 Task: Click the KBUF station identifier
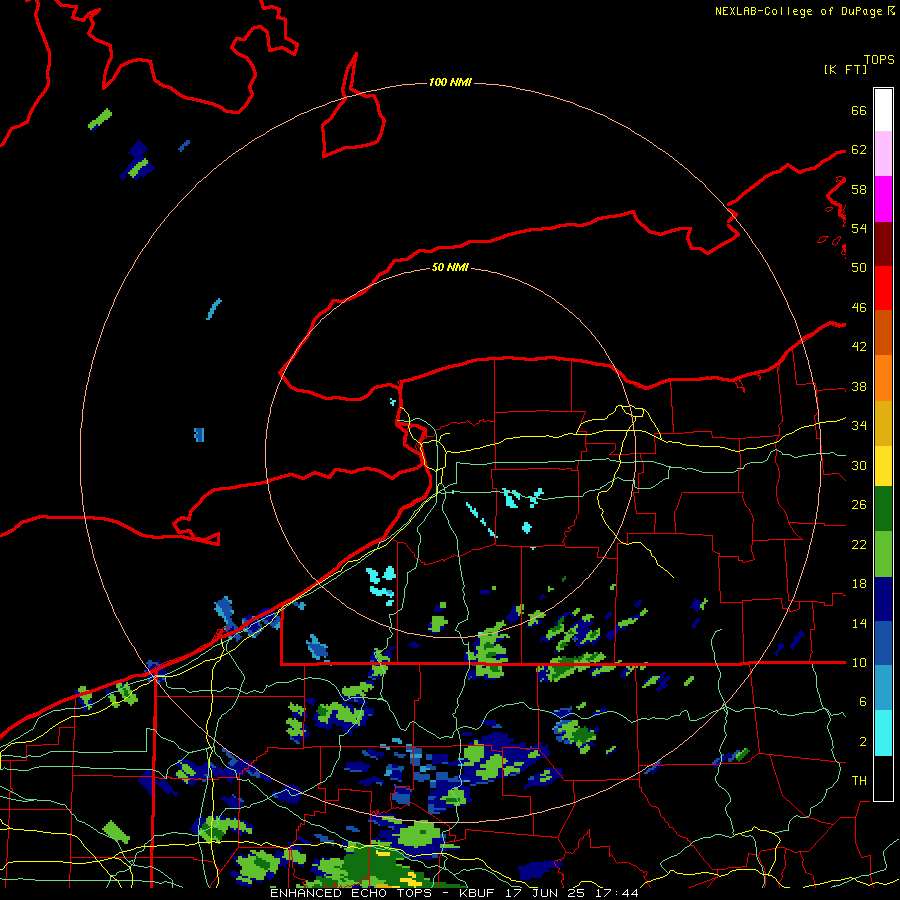tap(479, 893)
